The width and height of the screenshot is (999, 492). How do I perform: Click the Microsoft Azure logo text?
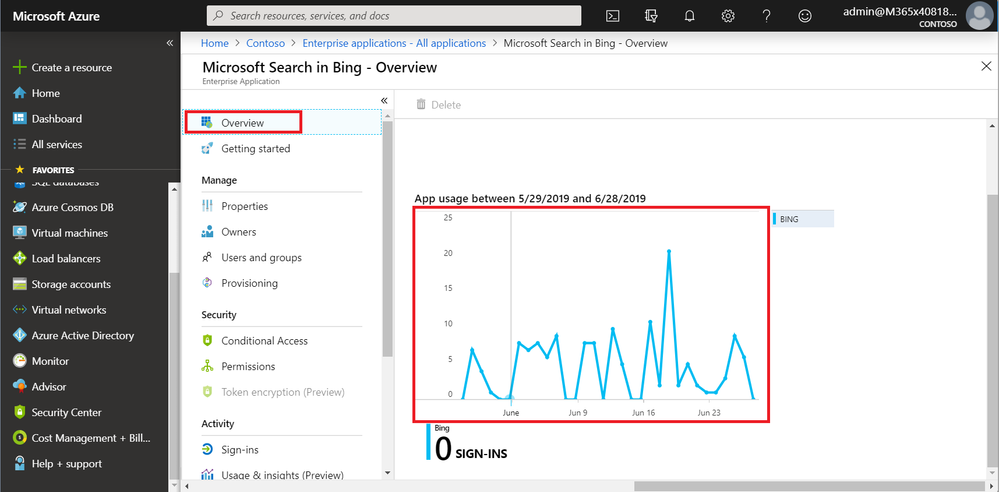56,16
